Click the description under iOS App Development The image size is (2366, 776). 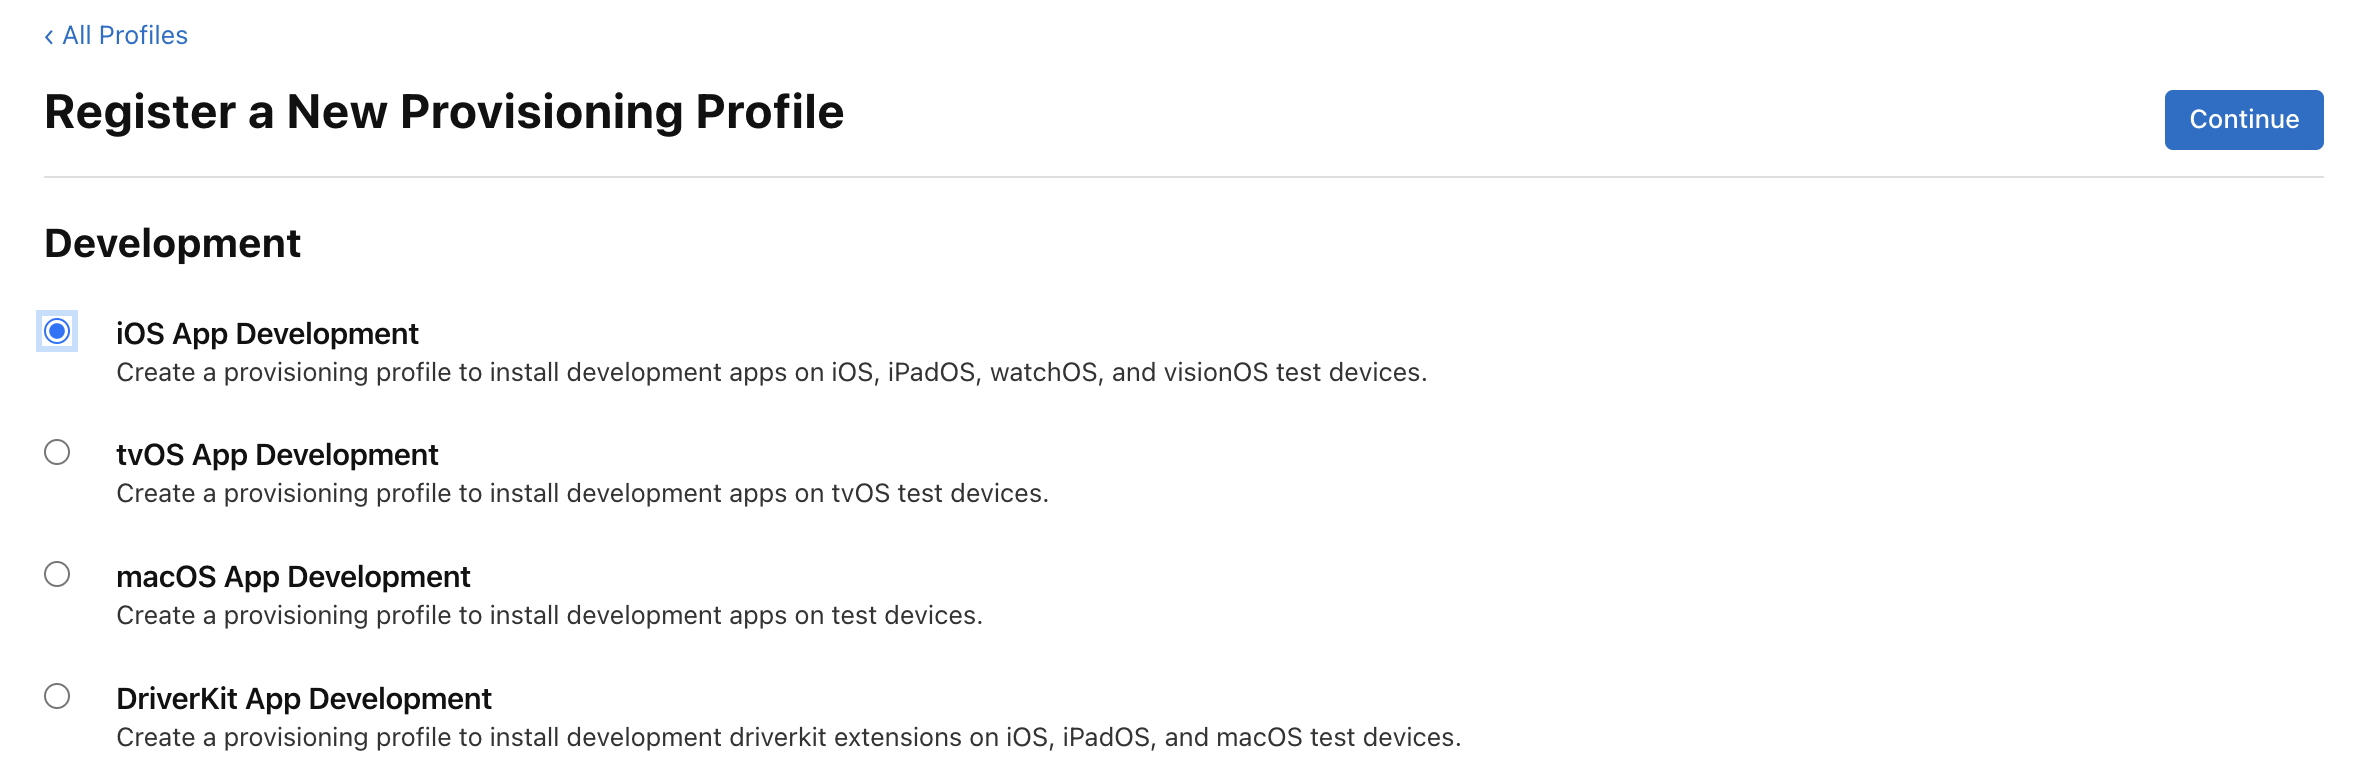tap(770, 373)
